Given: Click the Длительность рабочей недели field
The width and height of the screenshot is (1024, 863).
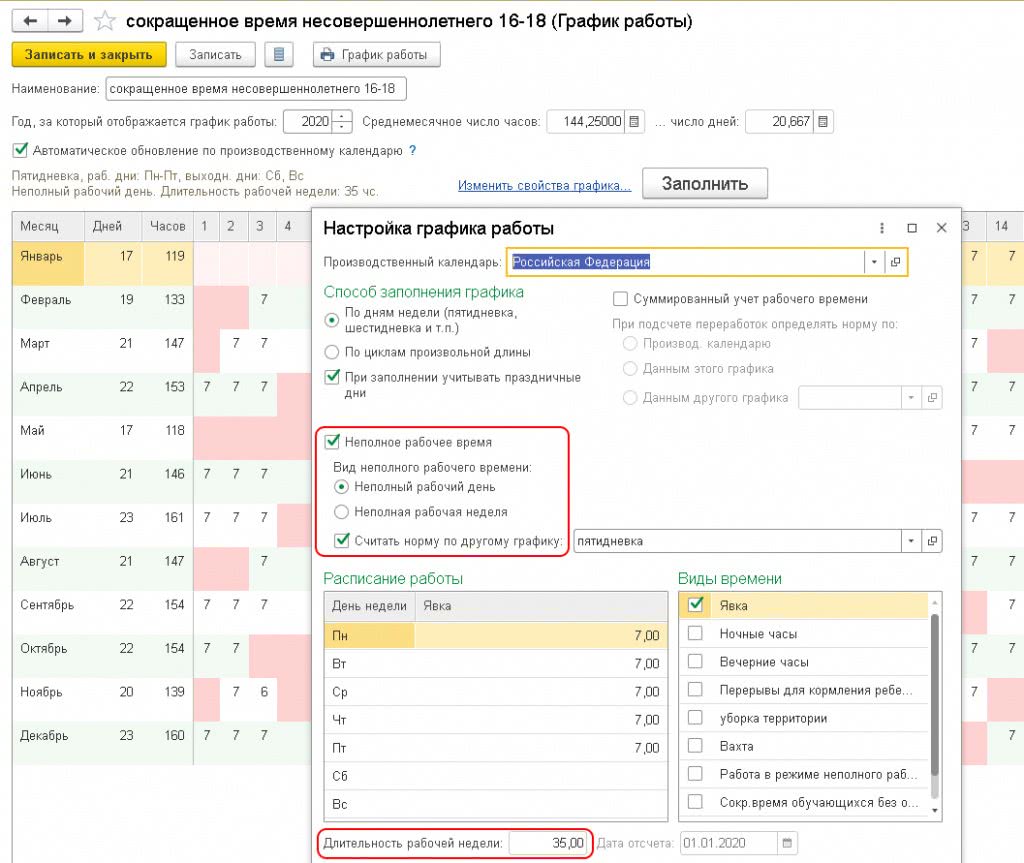Looking at the screenshot, I should 548,843.
